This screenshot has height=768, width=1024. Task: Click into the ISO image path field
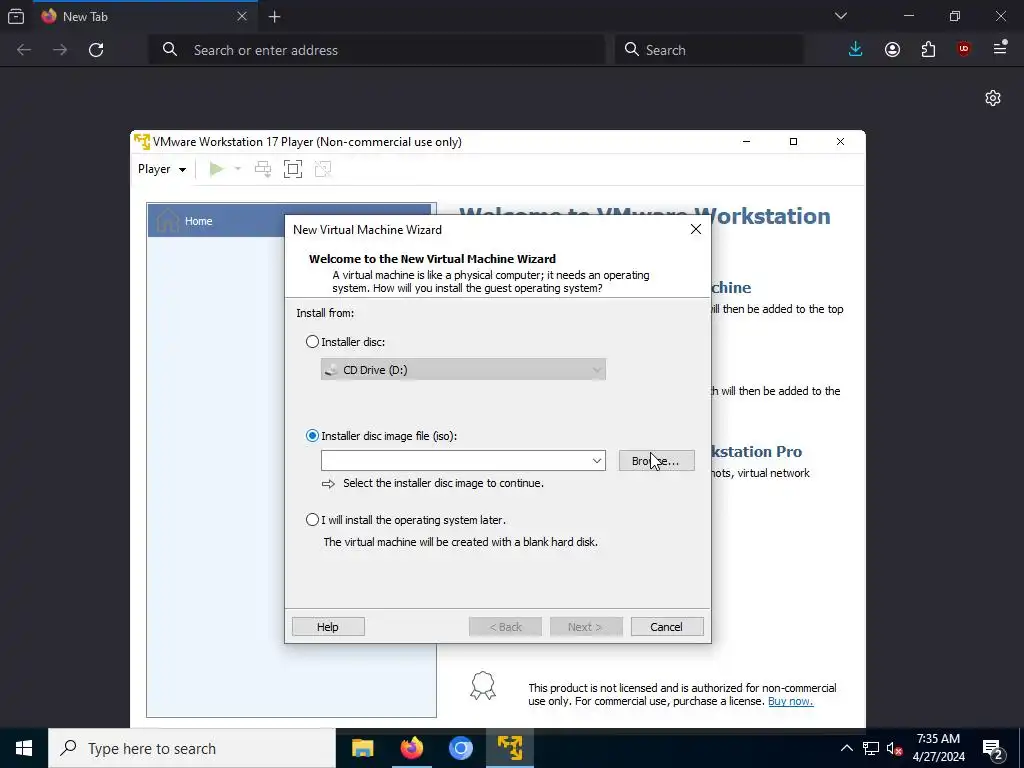click(455, 460)
